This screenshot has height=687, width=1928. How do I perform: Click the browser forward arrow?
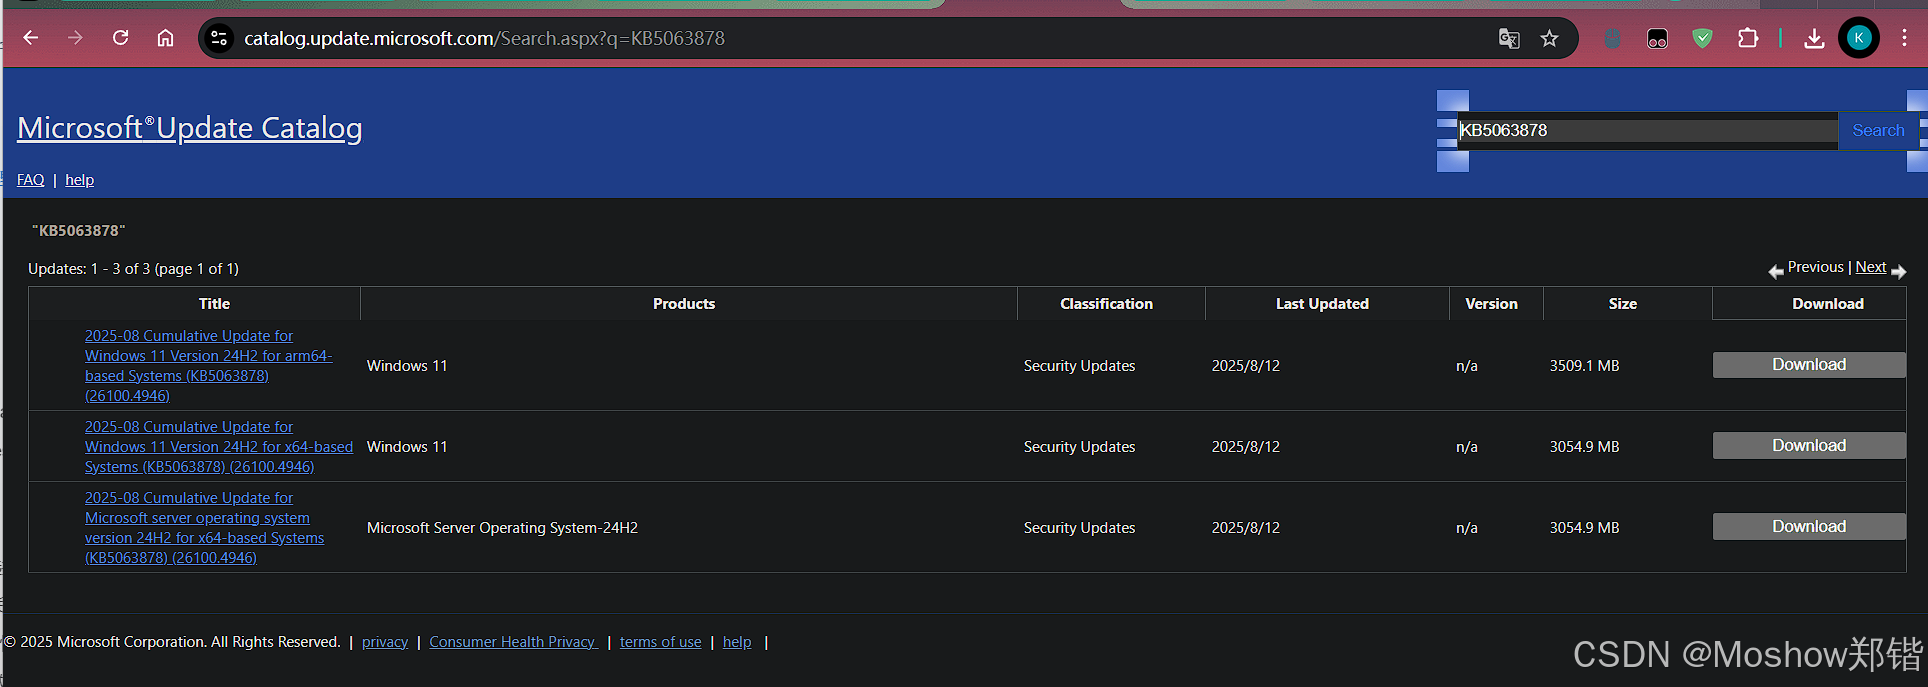tap(75, 38)
